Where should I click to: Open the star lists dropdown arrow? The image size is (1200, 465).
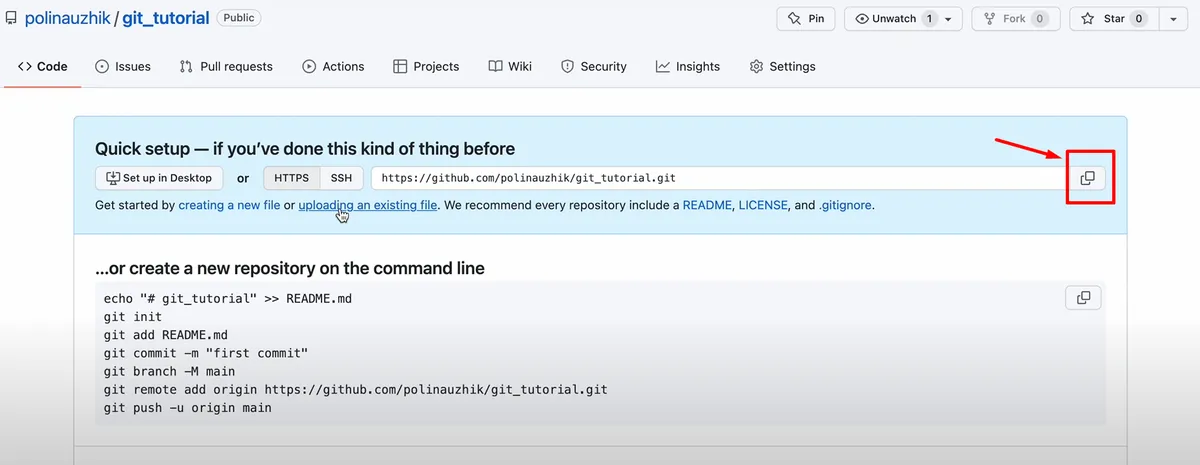[x=1173, y=18]
